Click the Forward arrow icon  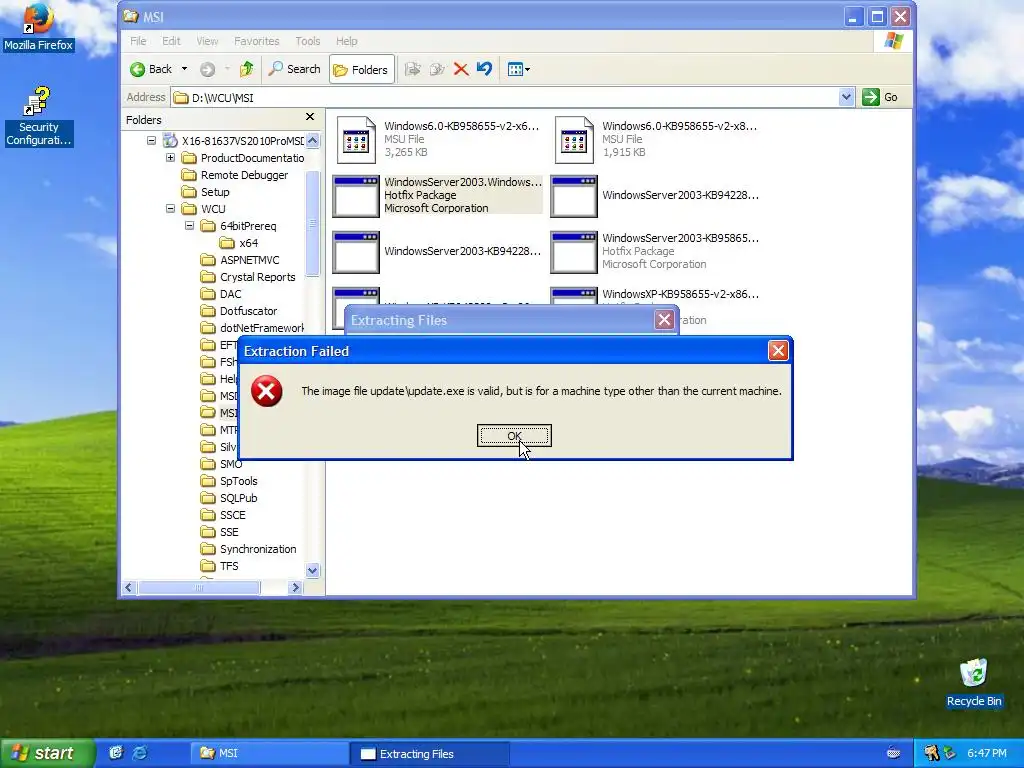[x=208, y=69]
